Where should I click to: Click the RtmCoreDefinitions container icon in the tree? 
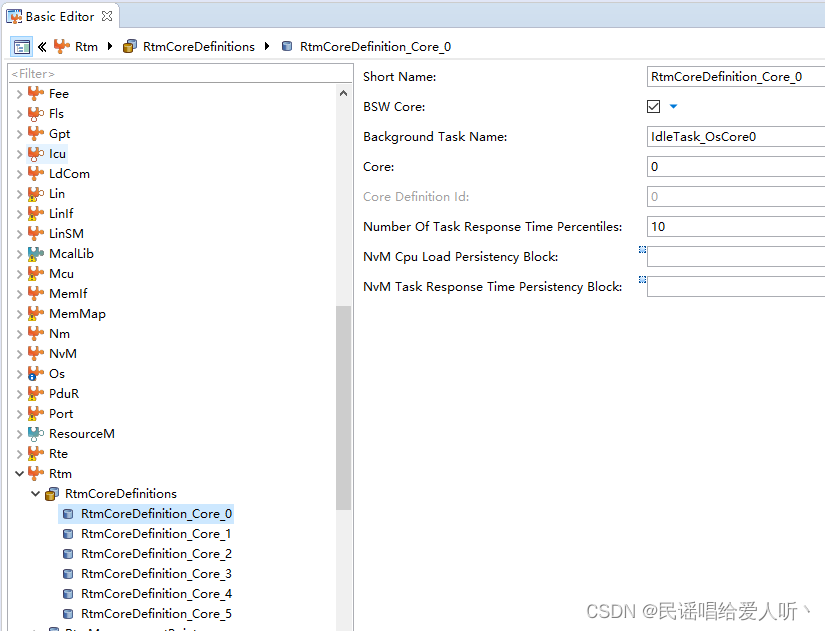point(49,493)
